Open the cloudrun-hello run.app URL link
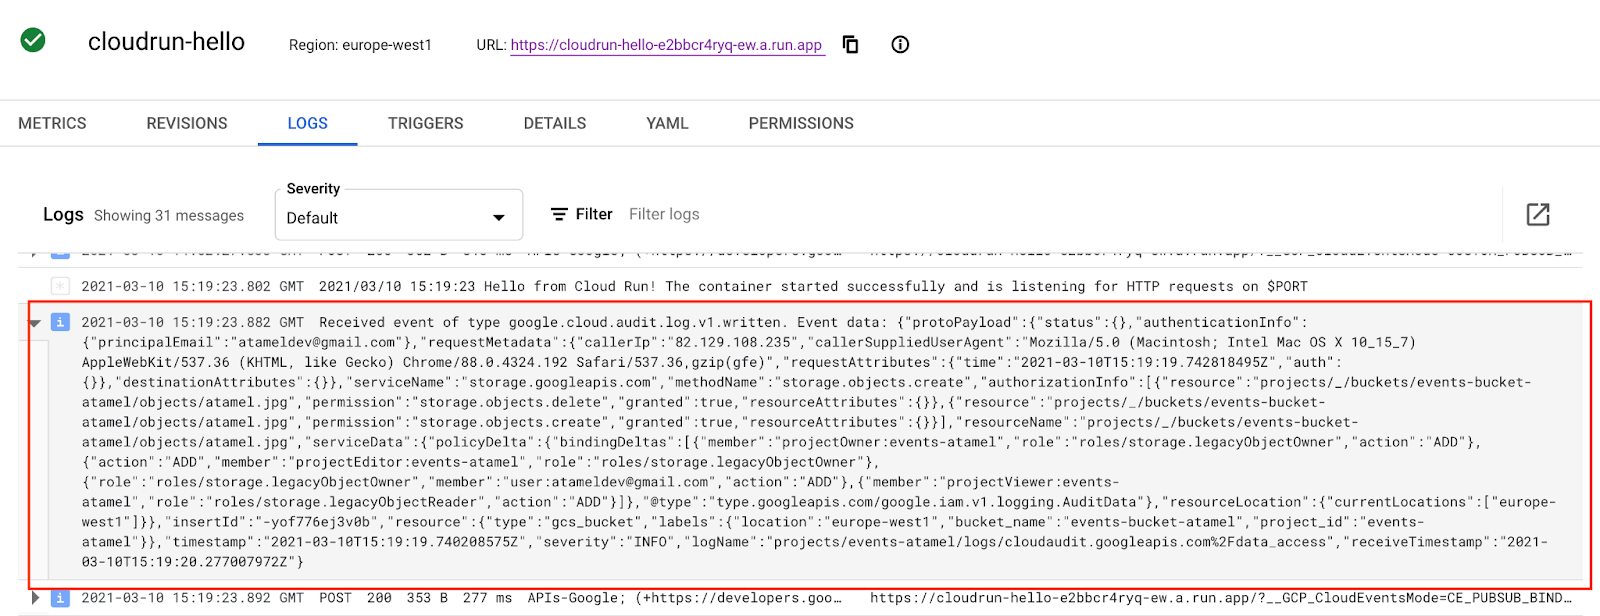The width and height of the screenshot is (1600, 616). [x=666, y=45]
